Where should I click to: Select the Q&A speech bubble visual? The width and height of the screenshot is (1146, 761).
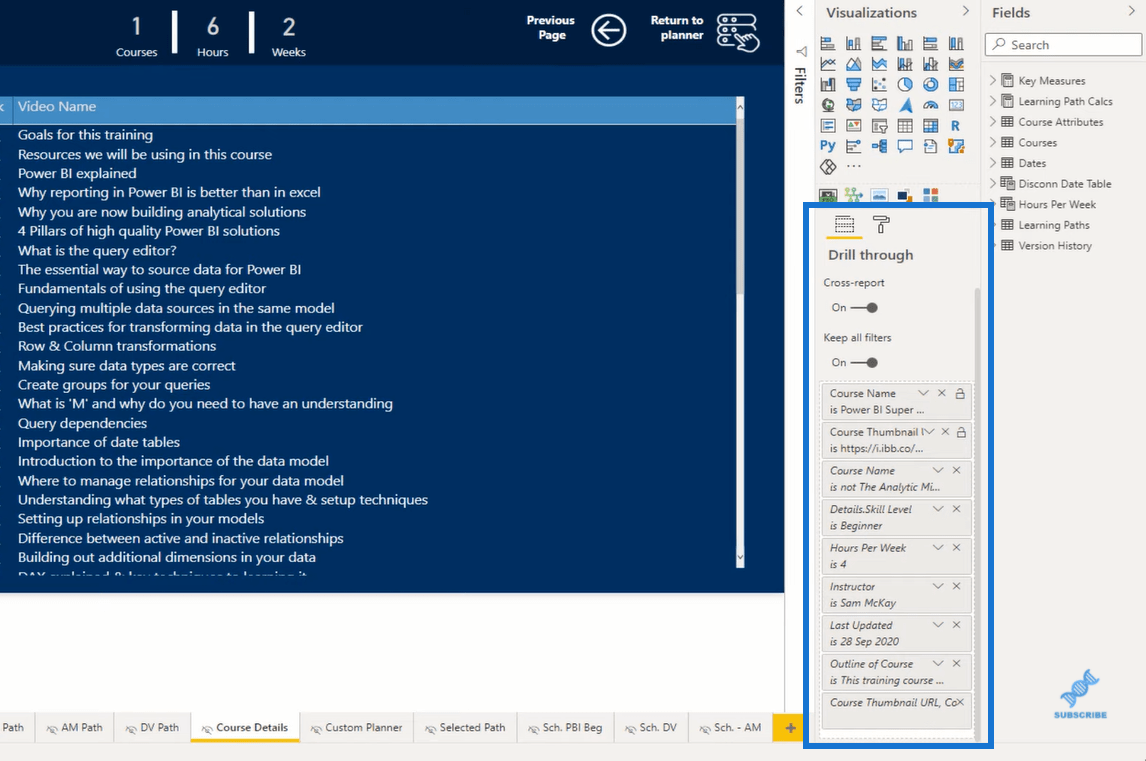(x=905, y=146)
